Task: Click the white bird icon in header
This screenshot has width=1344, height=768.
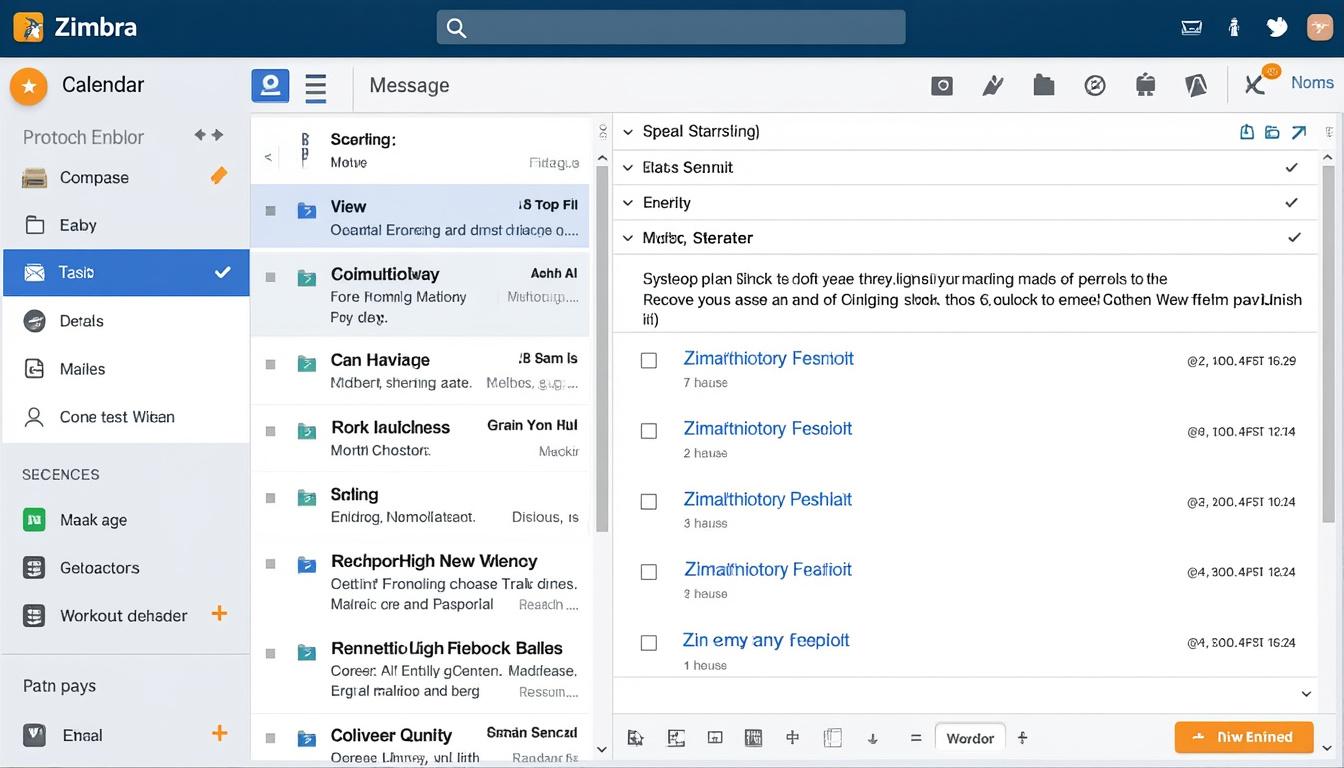Action: pos(1277,27)
